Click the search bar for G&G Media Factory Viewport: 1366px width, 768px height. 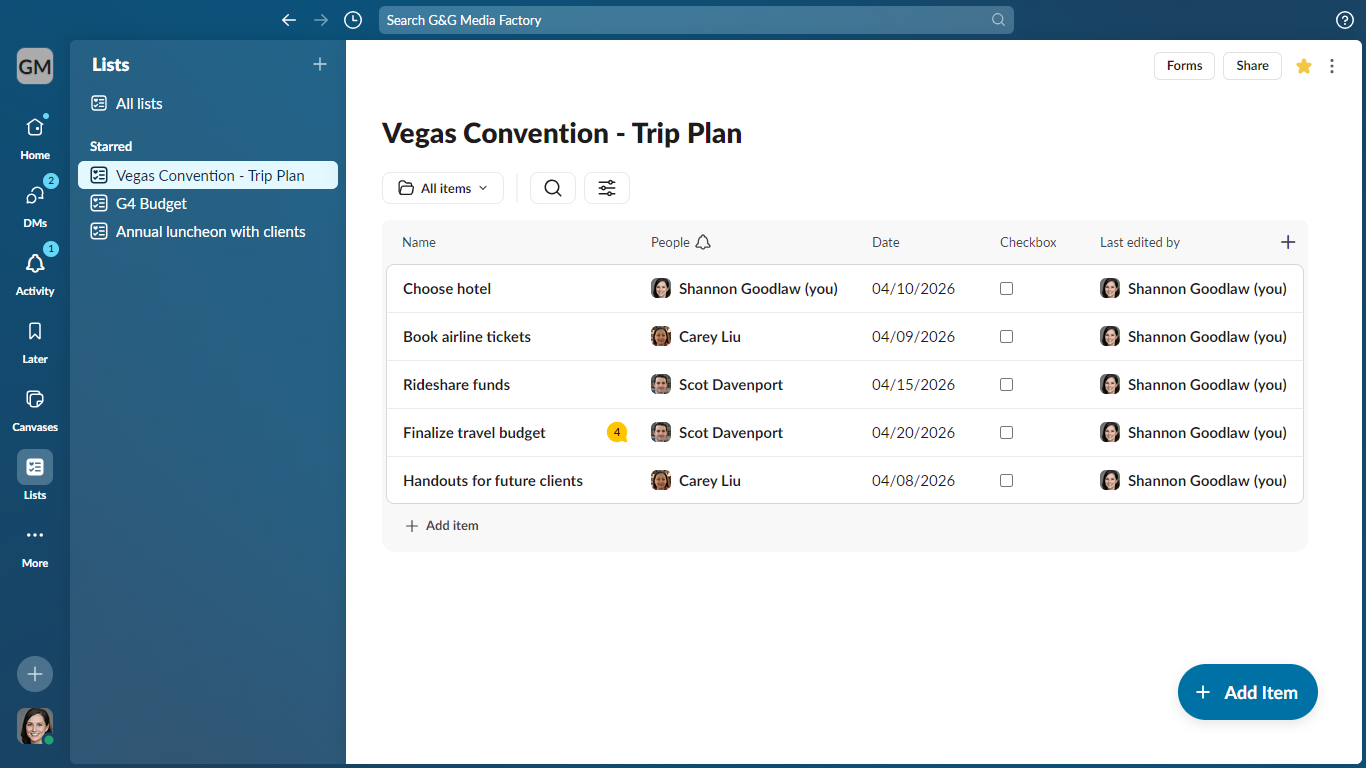(x=696, y=19)
